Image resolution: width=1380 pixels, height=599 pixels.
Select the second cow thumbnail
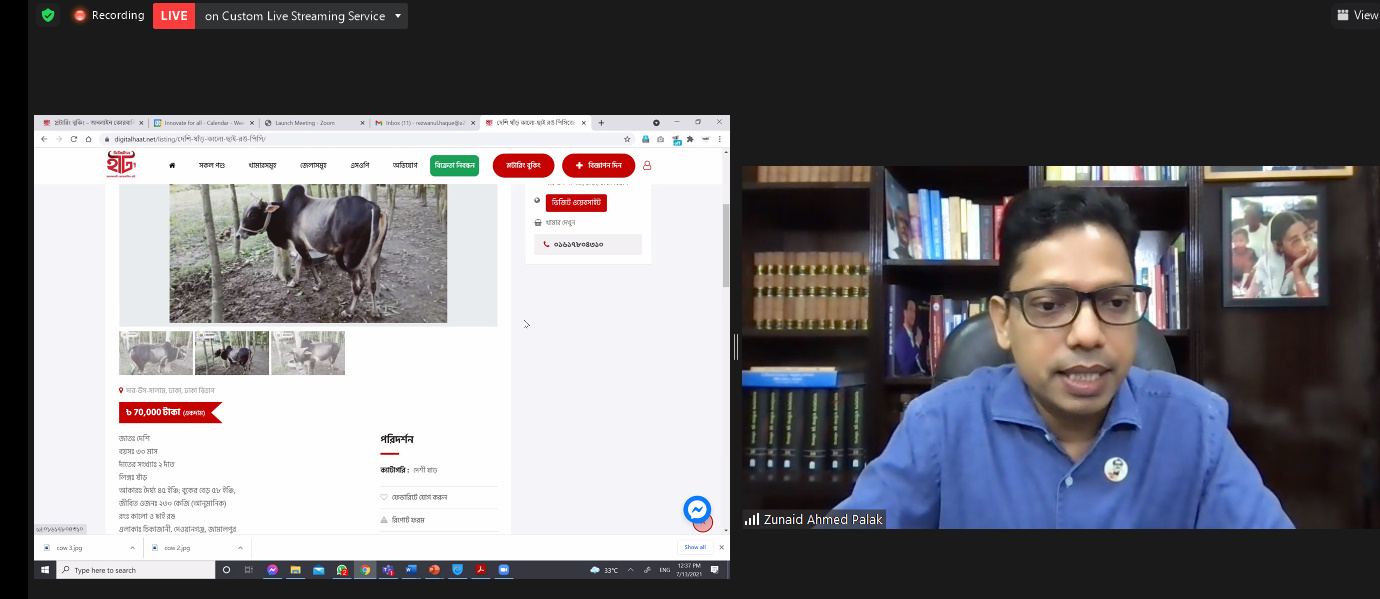pos(232,353)
